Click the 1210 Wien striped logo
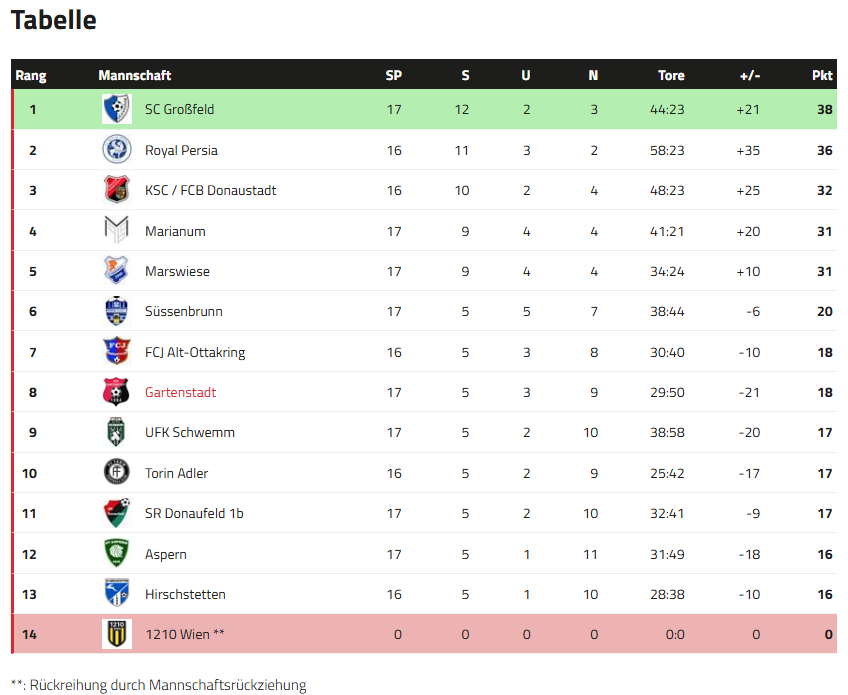 point(116,634)
